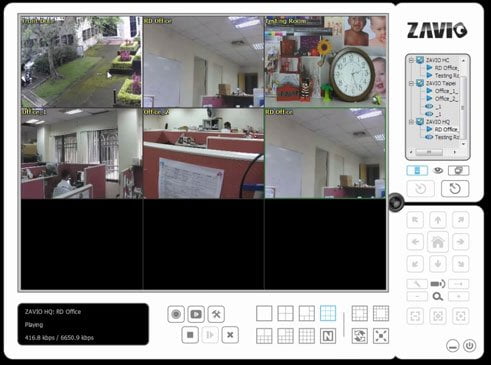The image size is (491, 365).
Task: Go full screen with the four-arrows expand icon
Action: (381, 336)
